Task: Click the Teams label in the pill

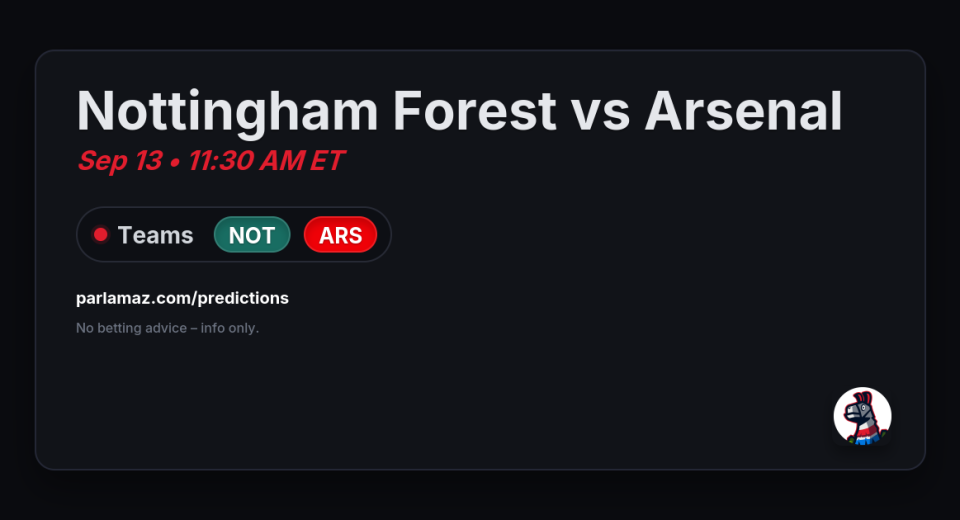Action: coord(156,235)
